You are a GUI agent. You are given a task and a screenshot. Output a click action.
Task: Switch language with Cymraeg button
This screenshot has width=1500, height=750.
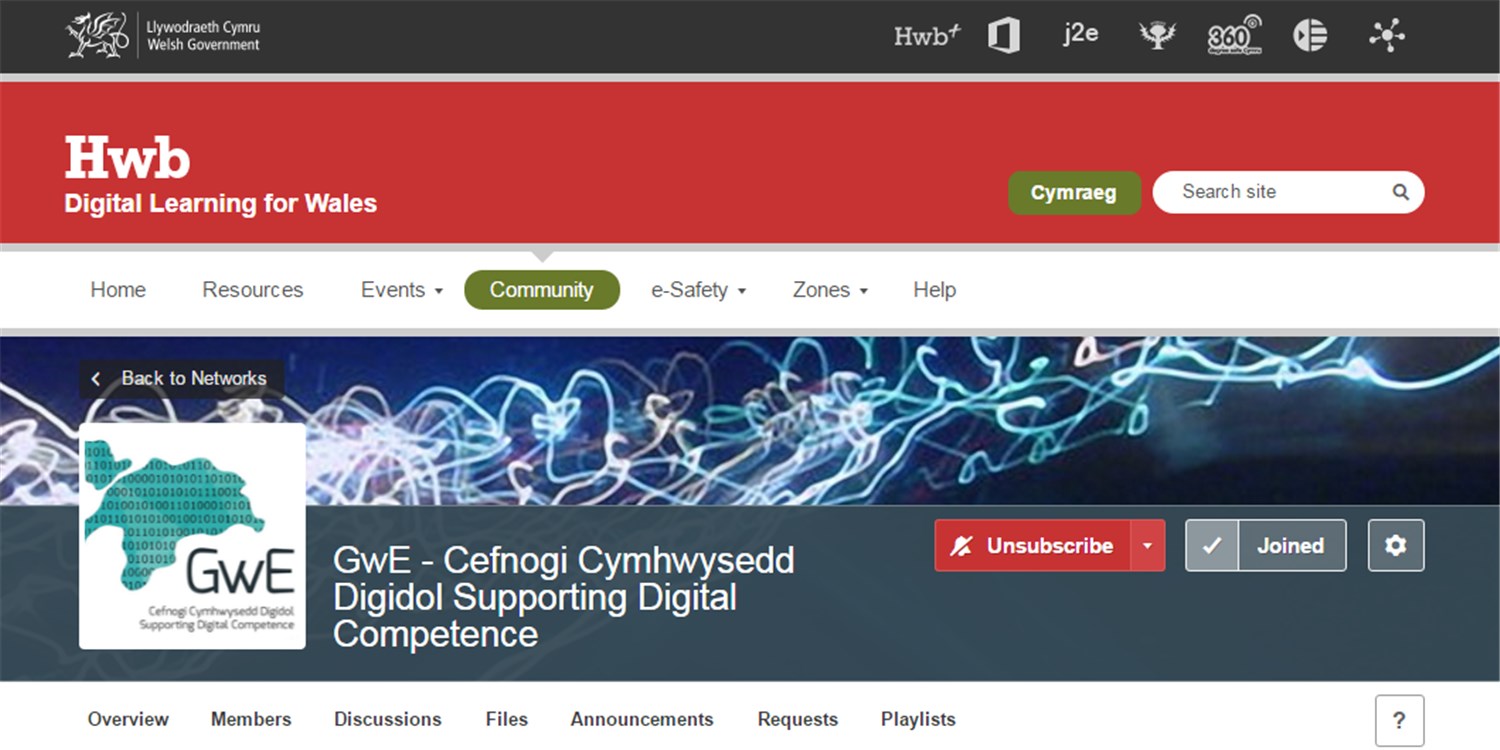point(1073,193)
